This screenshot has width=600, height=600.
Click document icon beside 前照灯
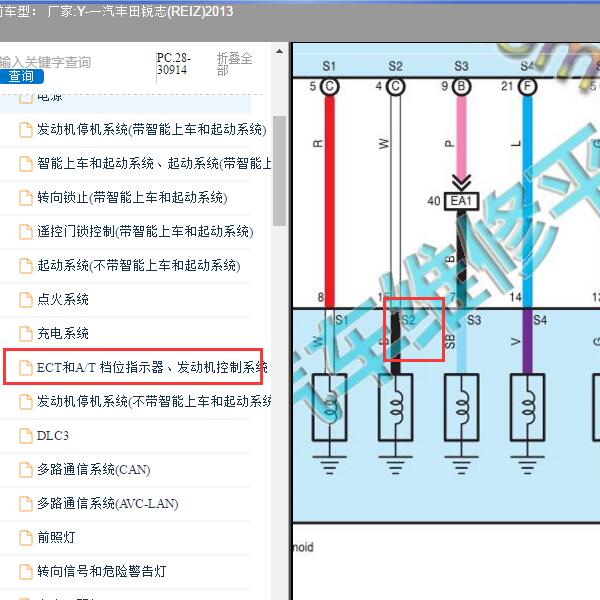pyautogui.click(x=26, y=538)
